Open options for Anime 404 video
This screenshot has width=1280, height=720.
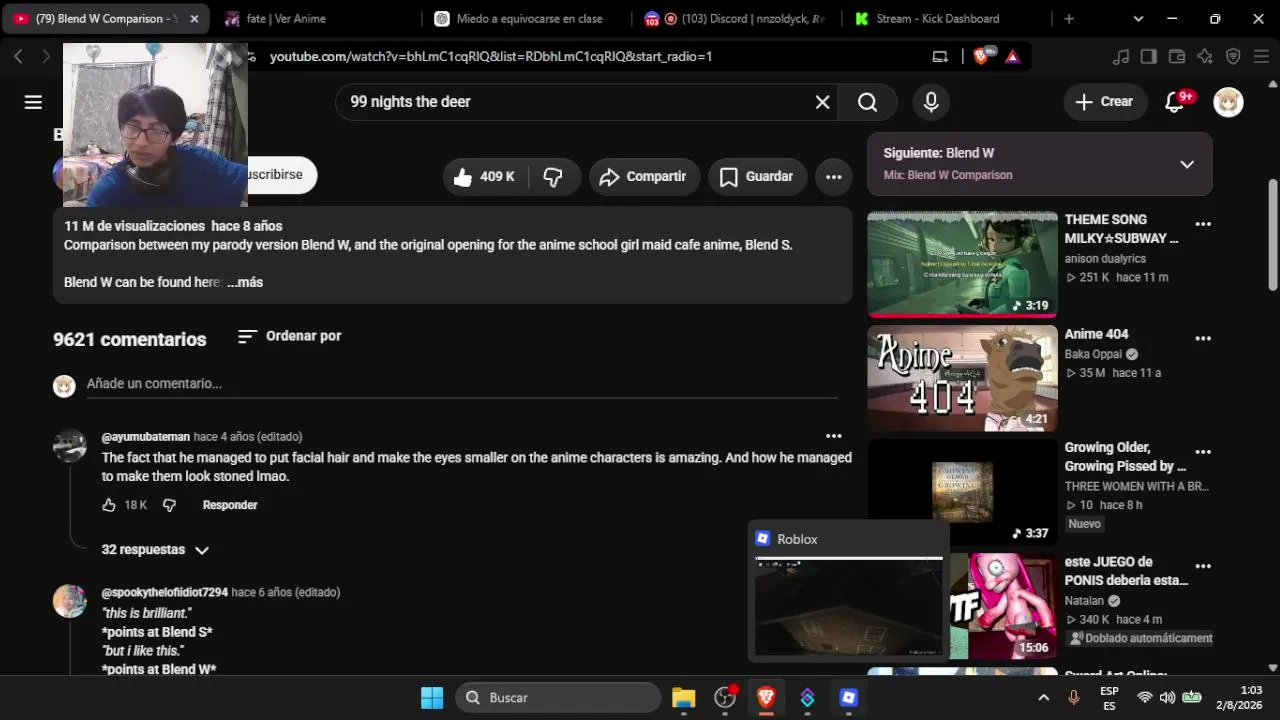pyautogui.click(x=1203, y=338)
